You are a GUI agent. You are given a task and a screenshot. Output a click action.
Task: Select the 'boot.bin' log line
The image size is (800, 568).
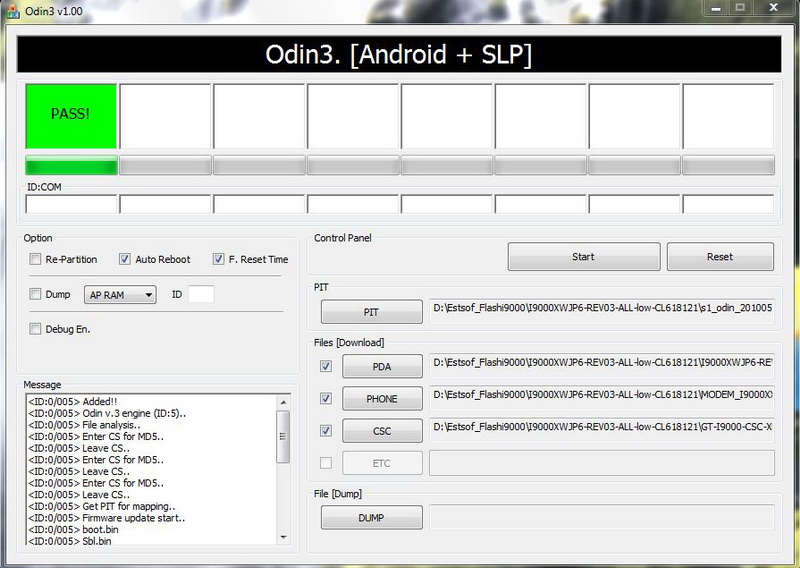pos(73,530)
